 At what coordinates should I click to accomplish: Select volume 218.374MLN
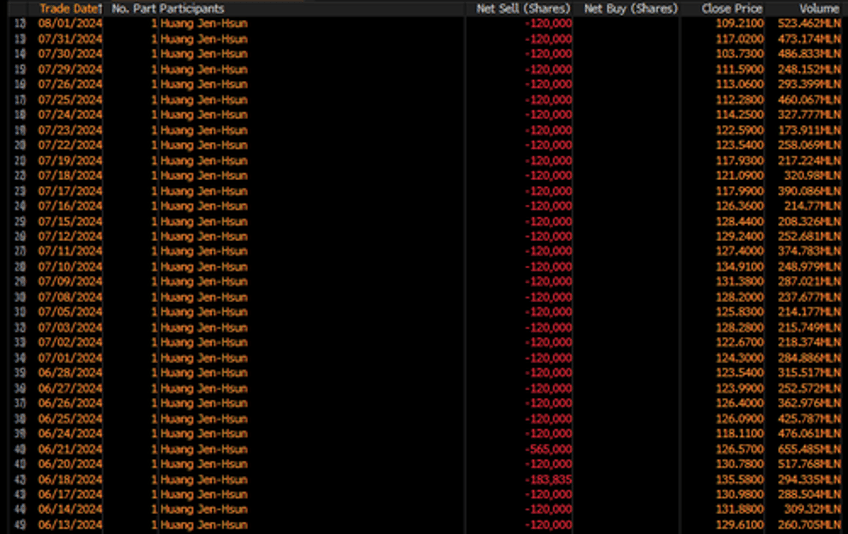[x=810, y=342]
